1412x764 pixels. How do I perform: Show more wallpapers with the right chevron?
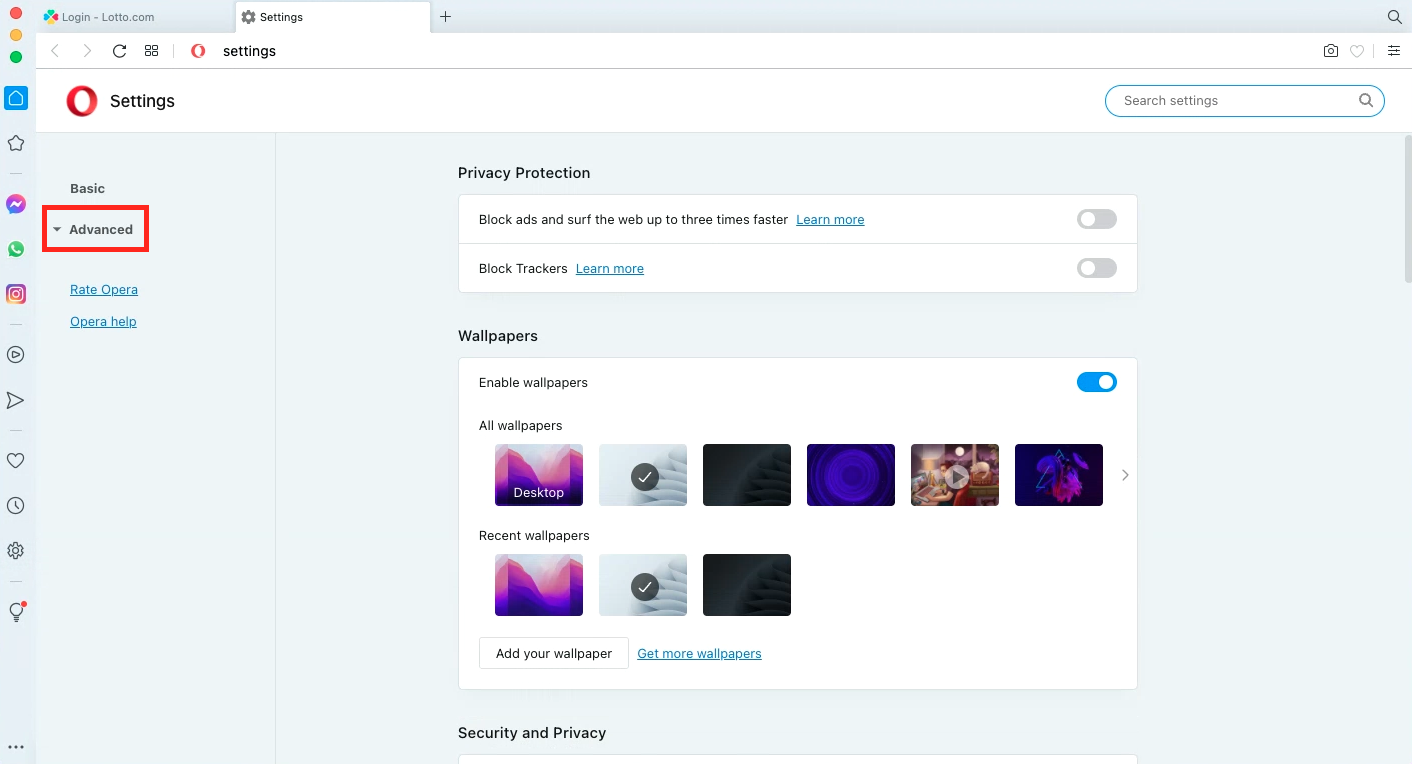click(1125, 475)
